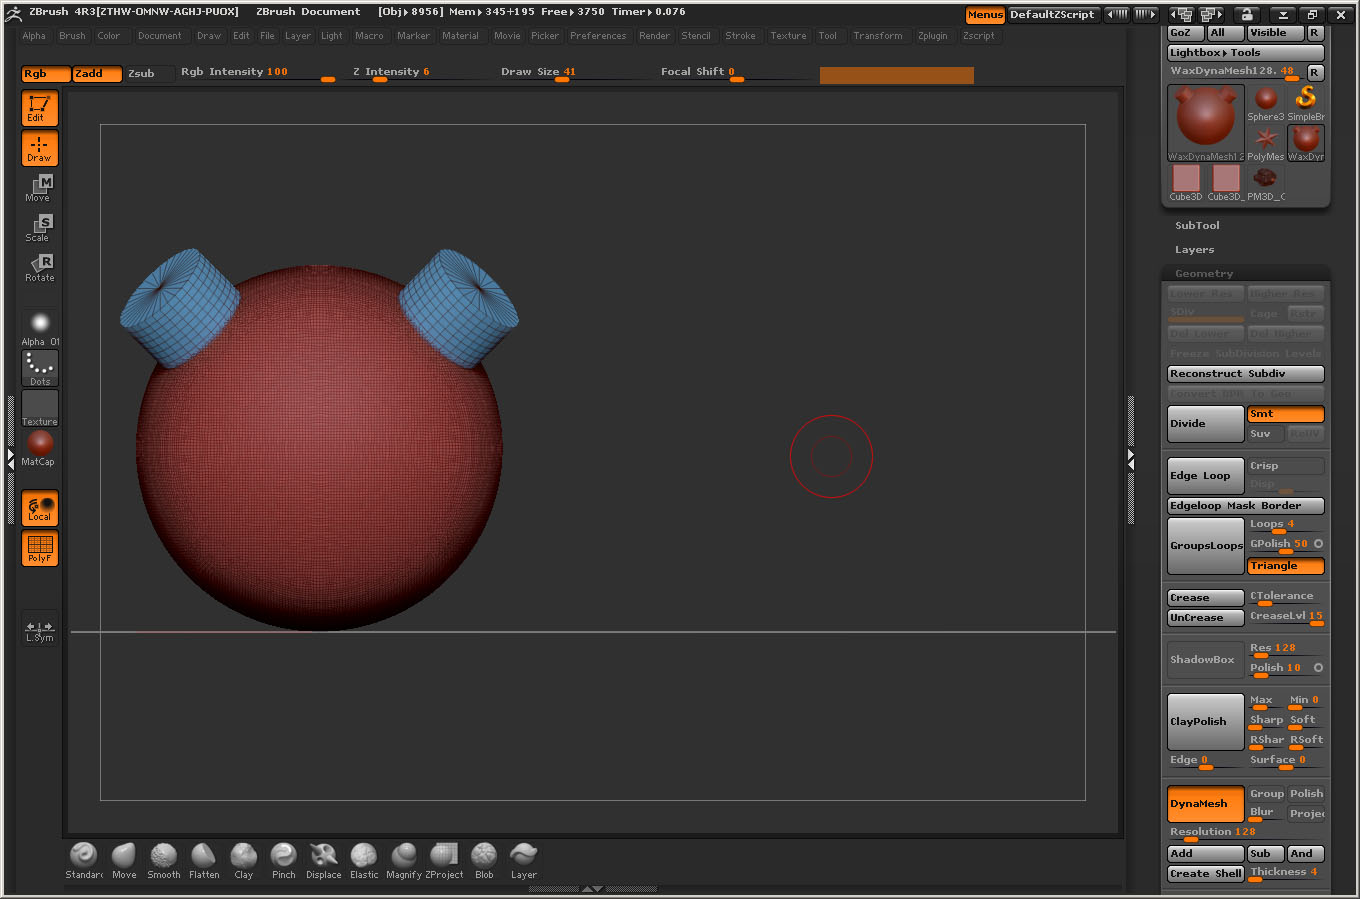Click the orange color bar in shelf
The image size is (1360, 899).
[896, 75]
